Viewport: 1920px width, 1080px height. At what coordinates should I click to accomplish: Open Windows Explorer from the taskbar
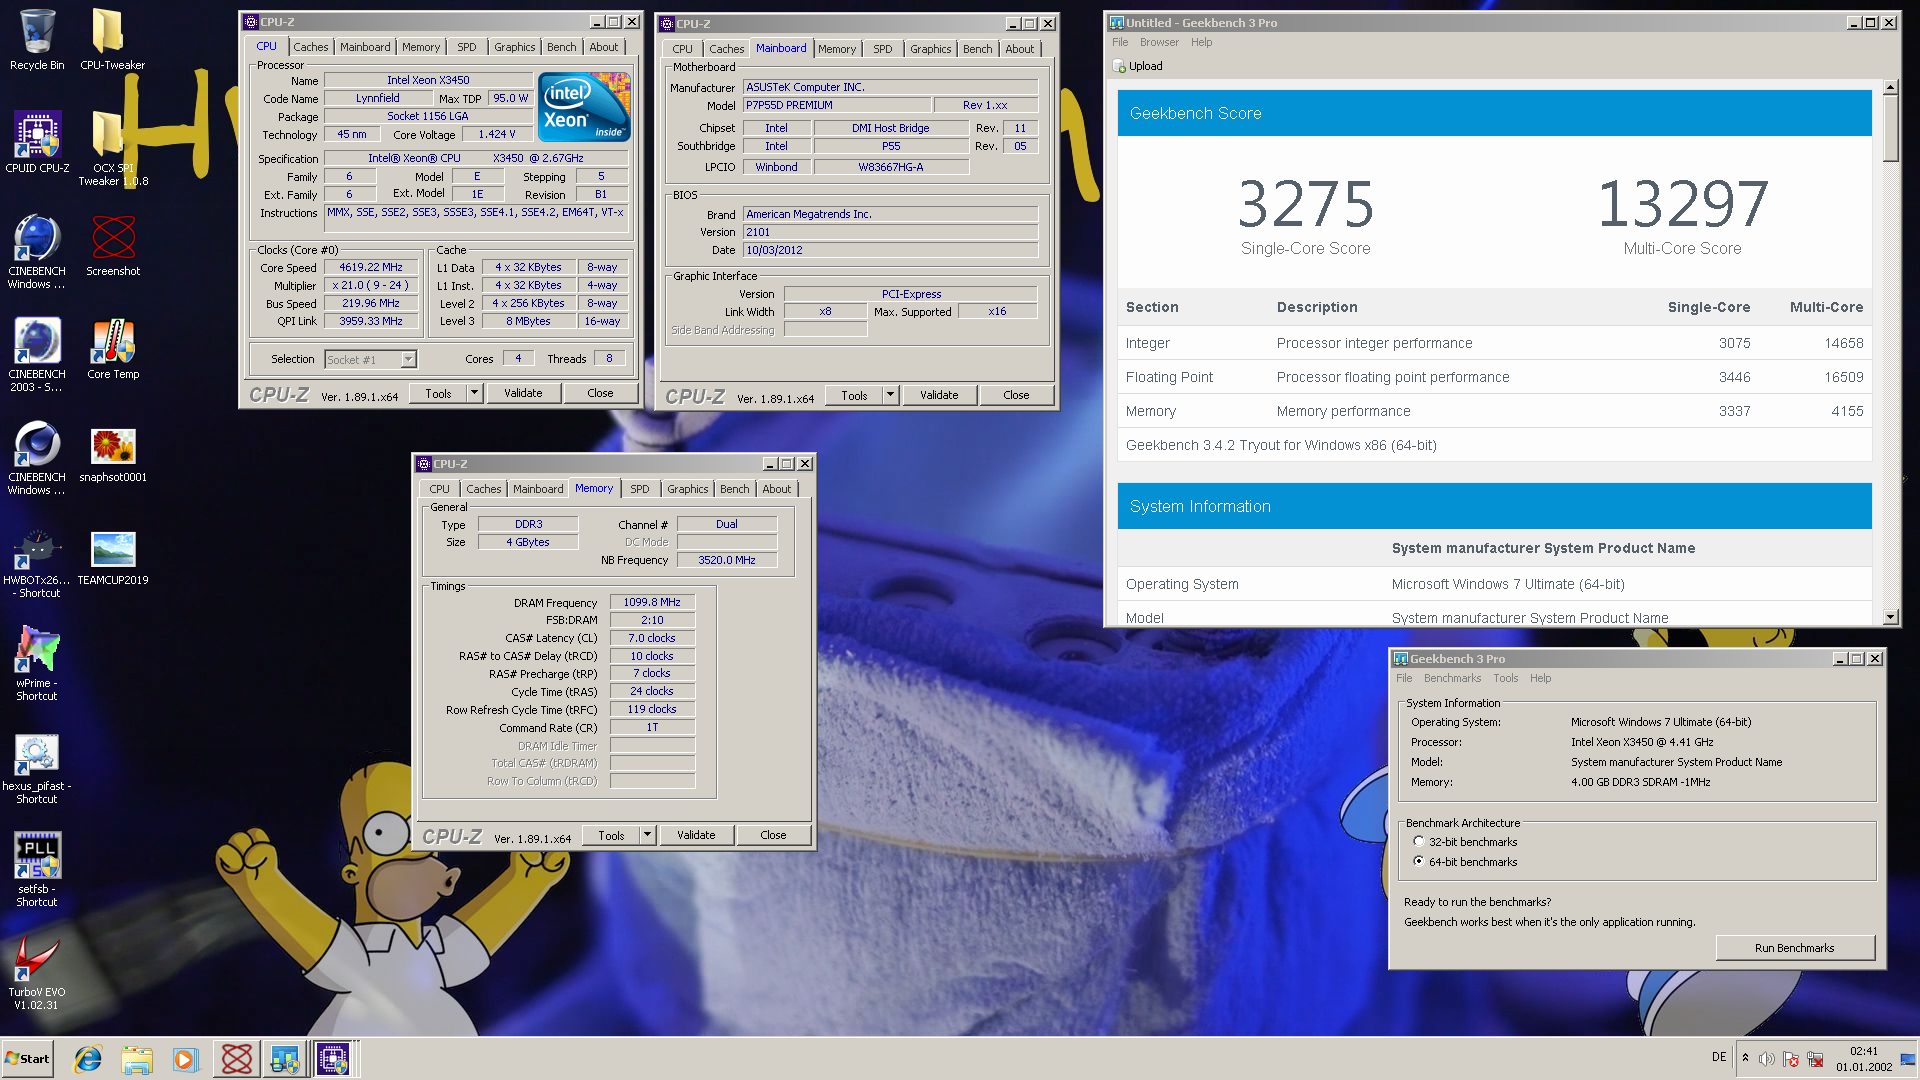pyautogui.click(x=137, y=1059)
